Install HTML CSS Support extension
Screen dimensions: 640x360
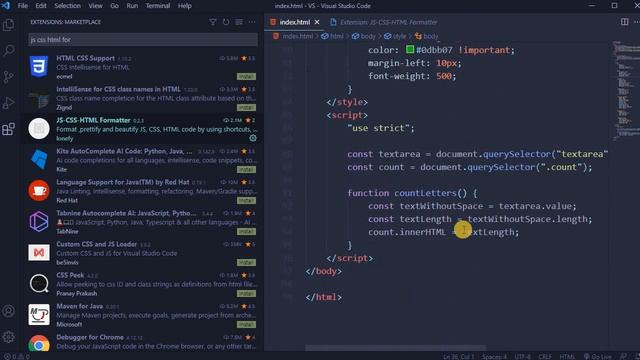(247, 77)
